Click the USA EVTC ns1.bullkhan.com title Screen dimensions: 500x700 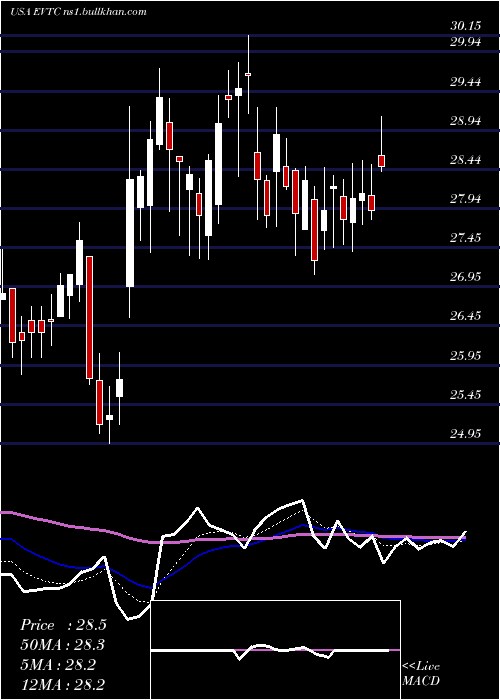point(79,12)
